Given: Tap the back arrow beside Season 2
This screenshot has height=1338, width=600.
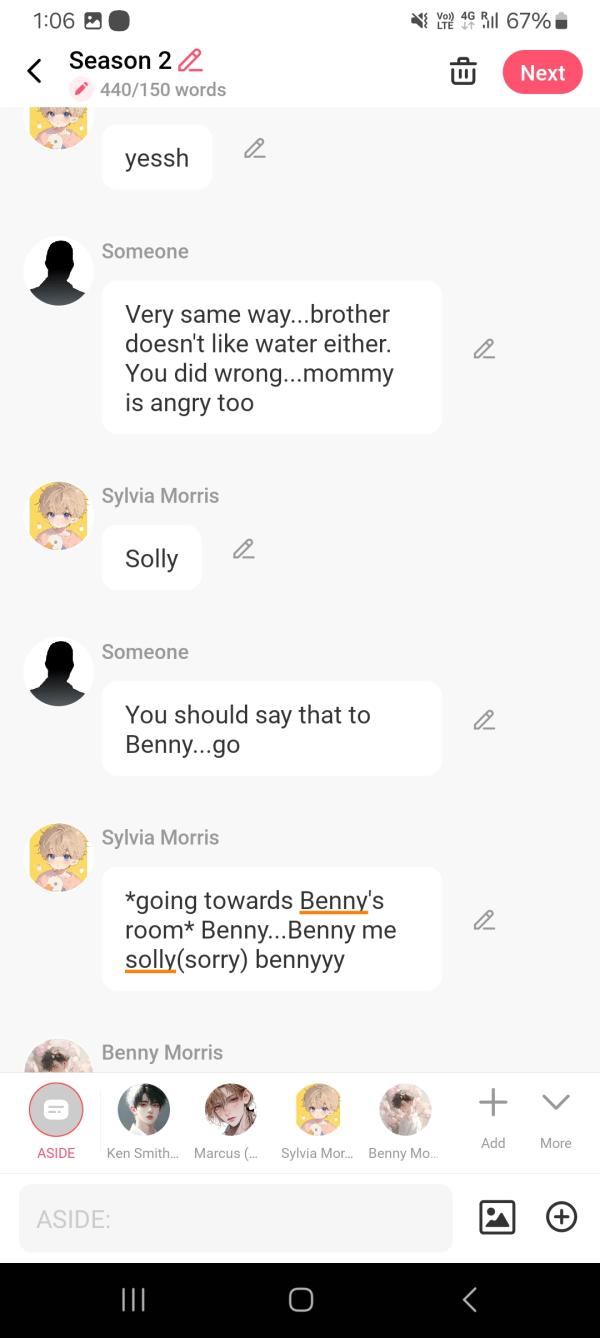Looking at the screenshot, I should (34, 72).
